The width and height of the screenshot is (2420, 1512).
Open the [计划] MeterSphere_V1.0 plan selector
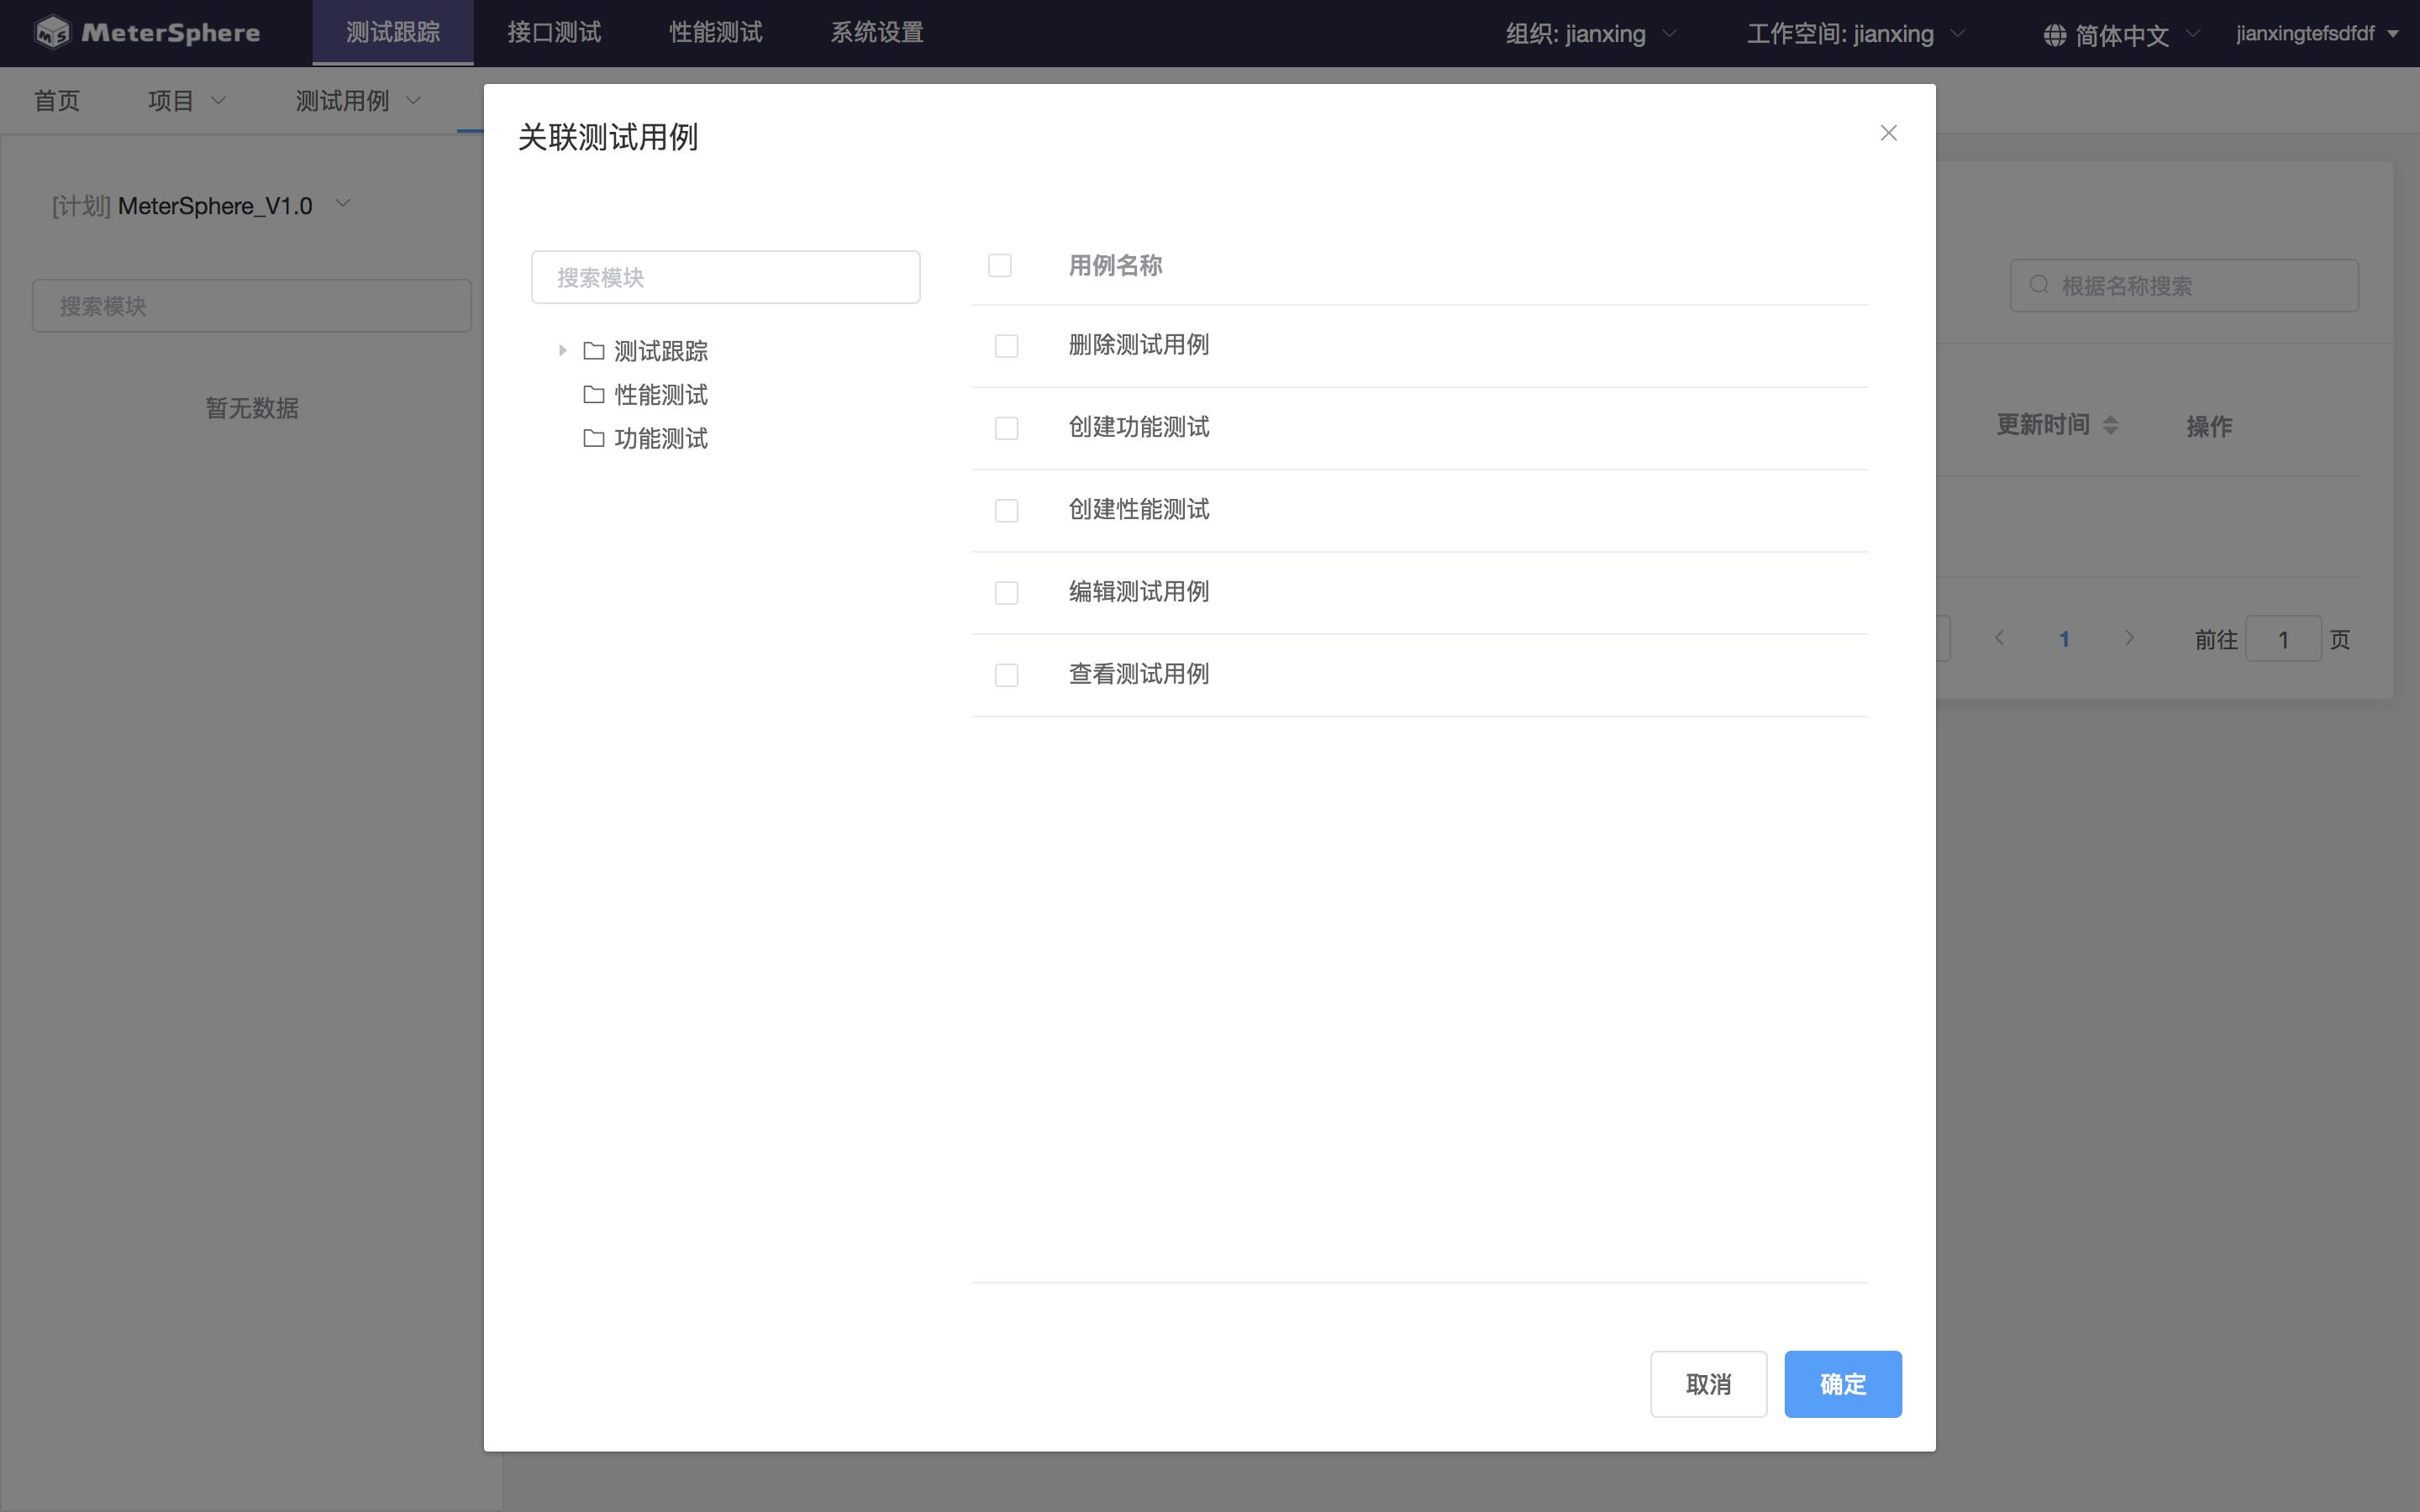pos(201,205)
